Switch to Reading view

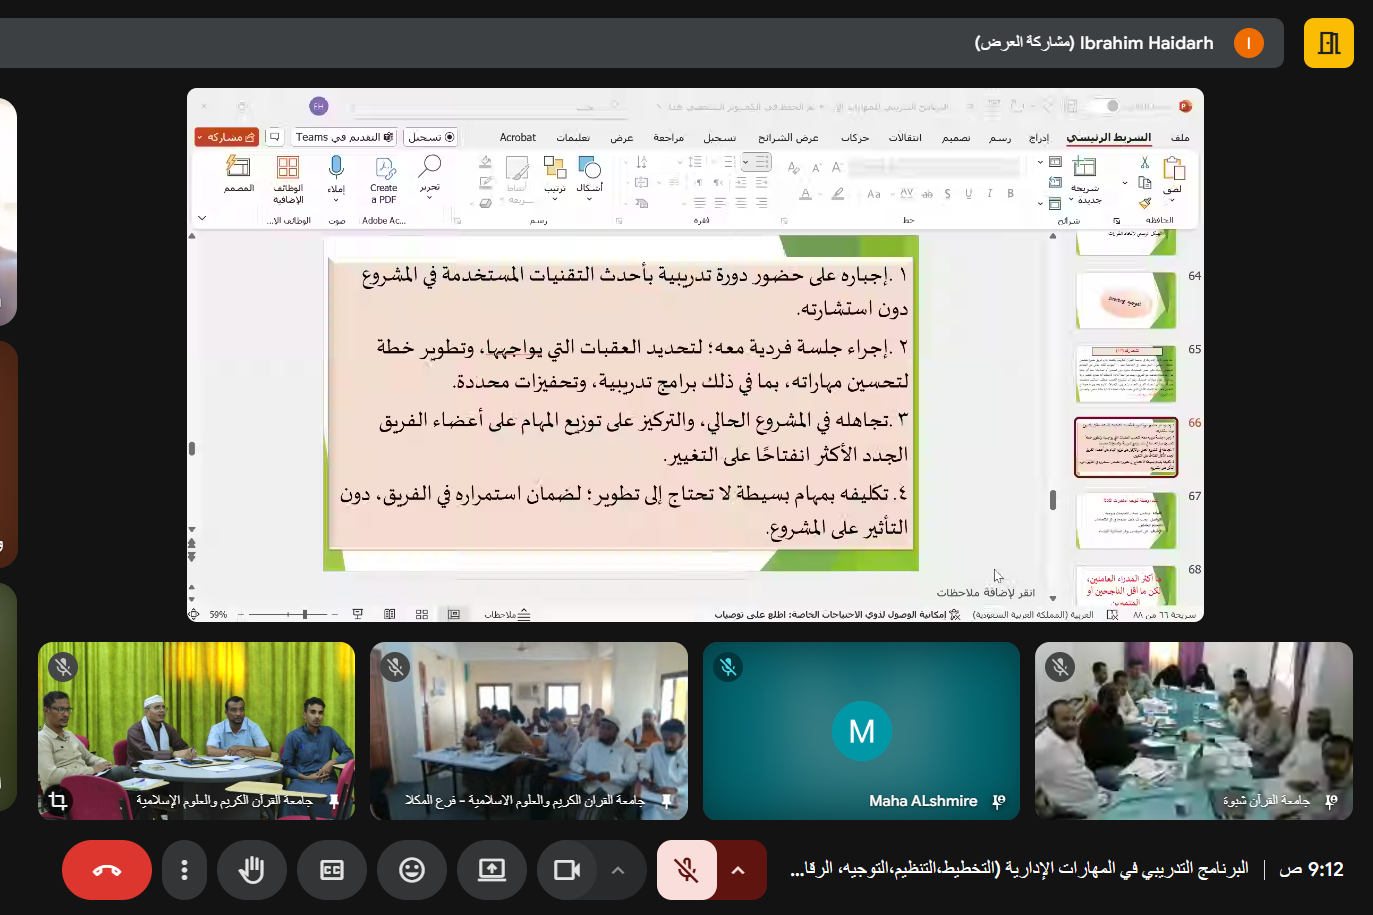pyautogui.click(x=390, y=614)
